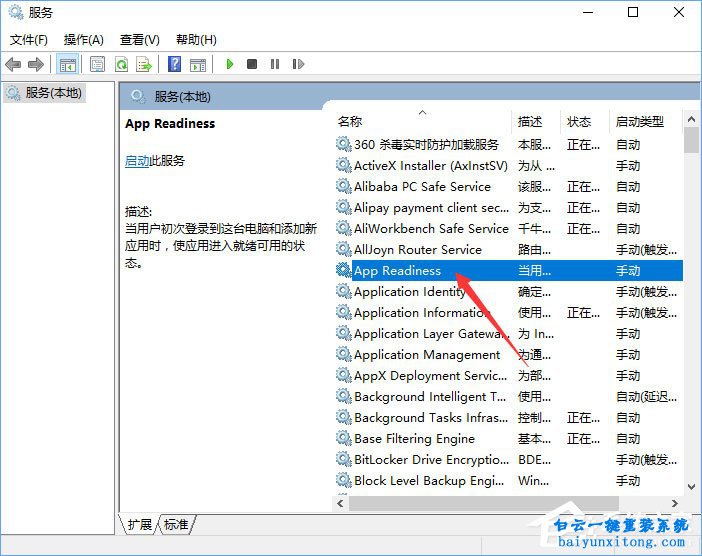Viewport: 702px width, 556px height.
Task: Click the vertical scrollbar up arrow
Action: (x=691, y=119)
